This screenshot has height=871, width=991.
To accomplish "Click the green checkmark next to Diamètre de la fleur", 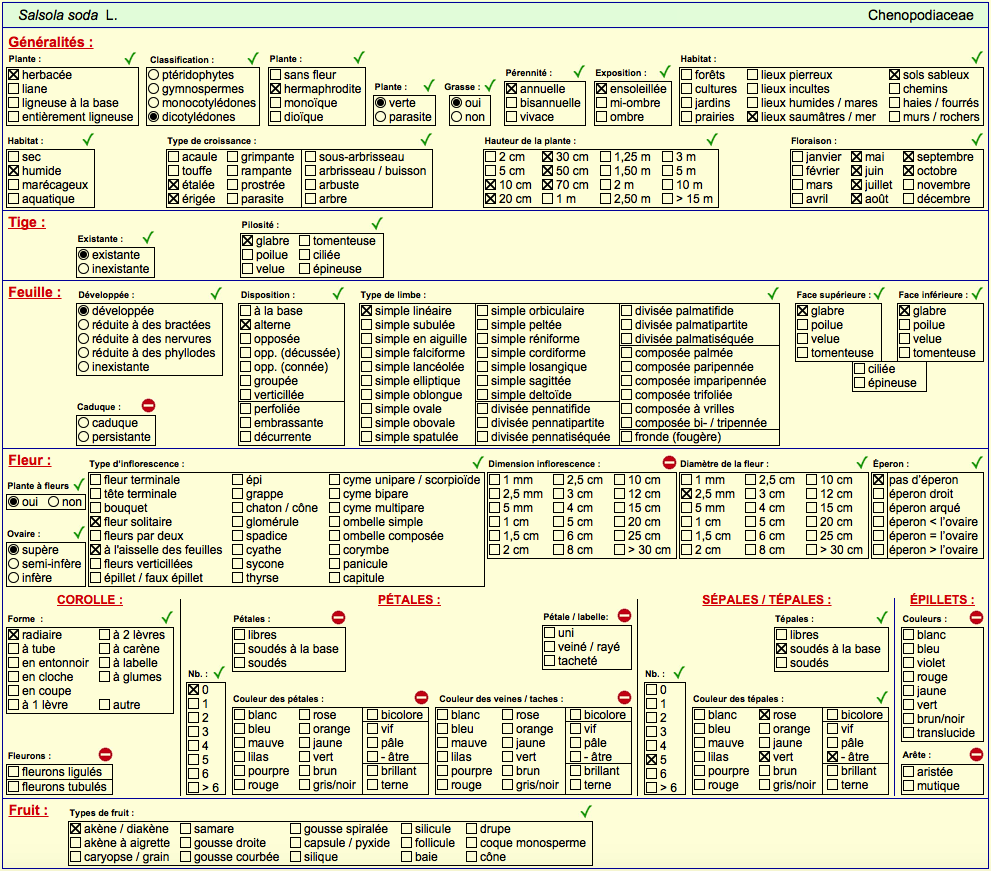I will [x=862, y=462].
